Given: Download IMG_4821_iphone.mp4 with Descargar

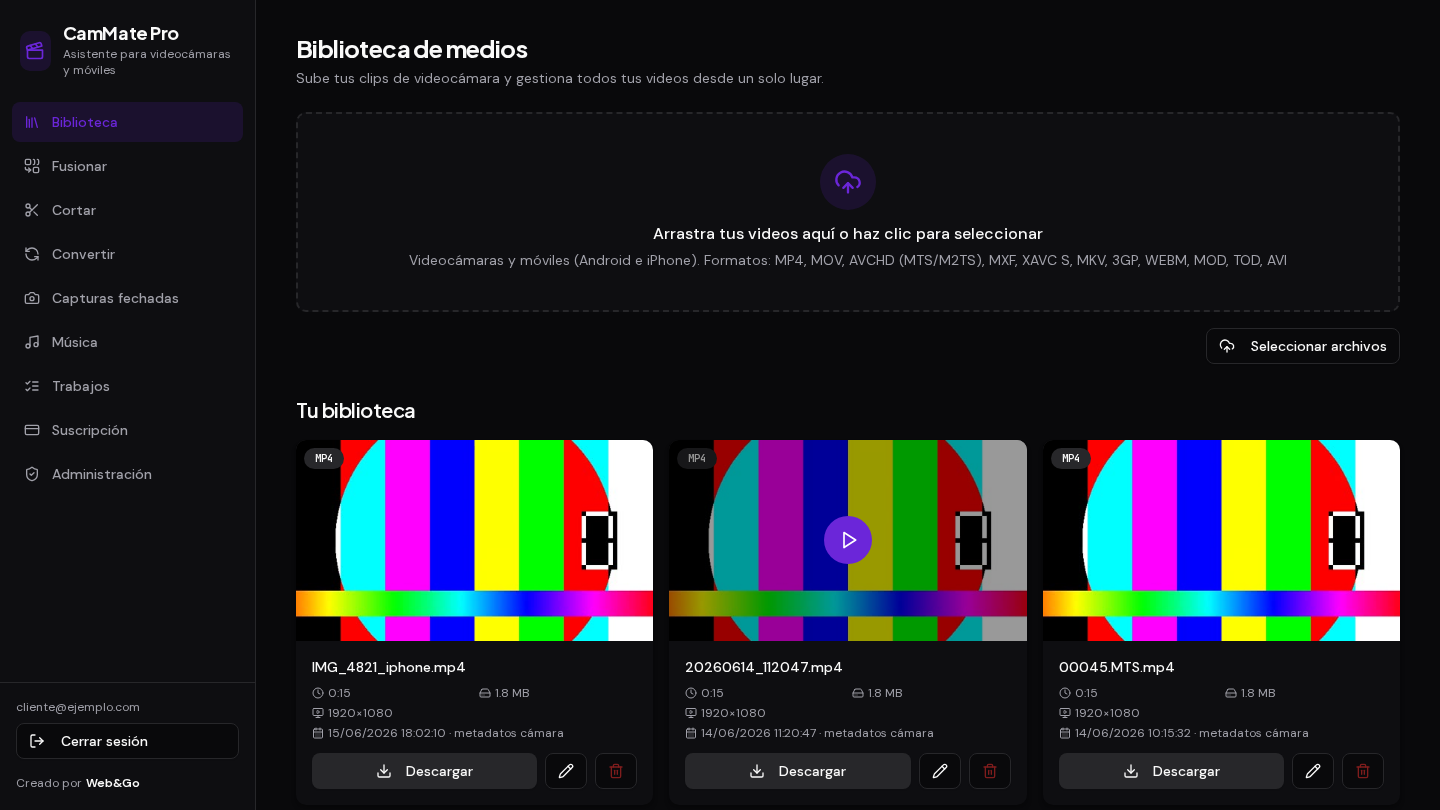Looking at the screenshot, I should click(x=424, y=771).
